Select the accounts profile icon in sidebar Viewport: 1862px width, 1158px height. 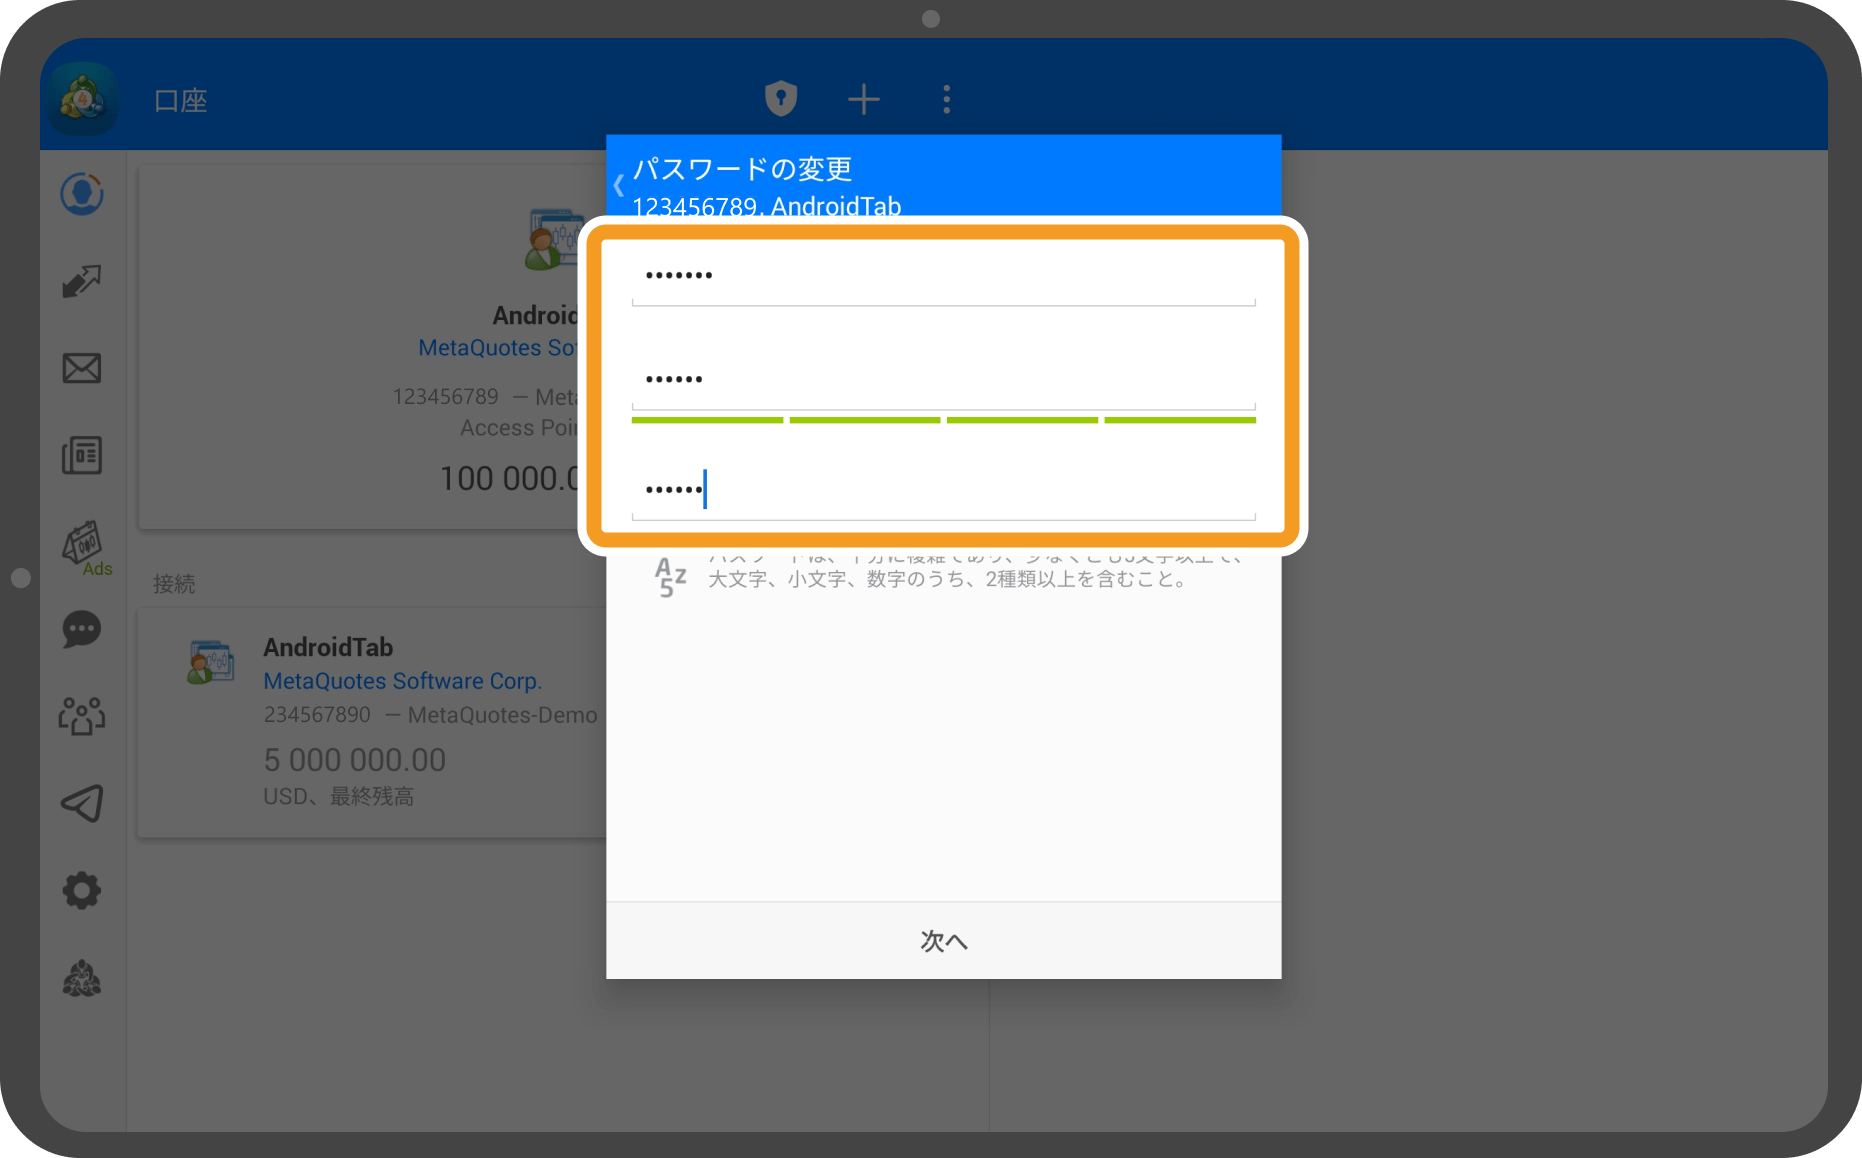click(82, 194)
